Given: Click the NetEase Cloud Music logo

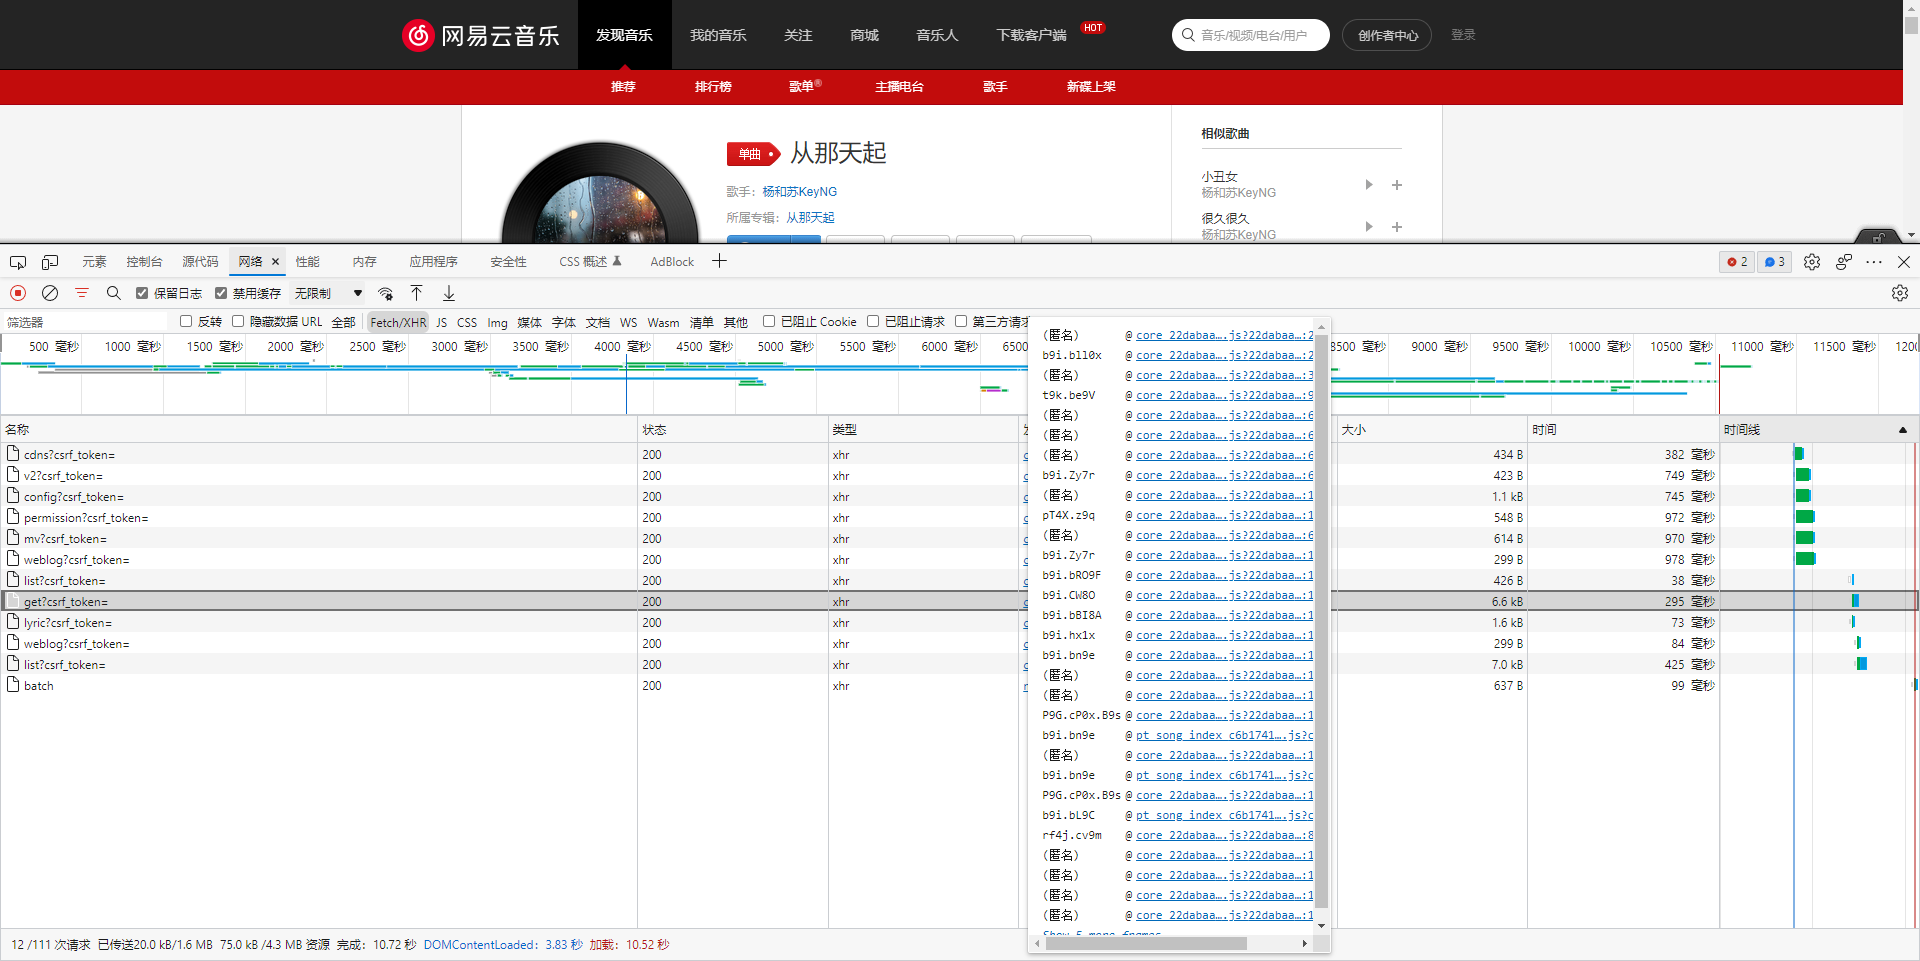Looking at the screenshot, I should (x=481, y=35).
